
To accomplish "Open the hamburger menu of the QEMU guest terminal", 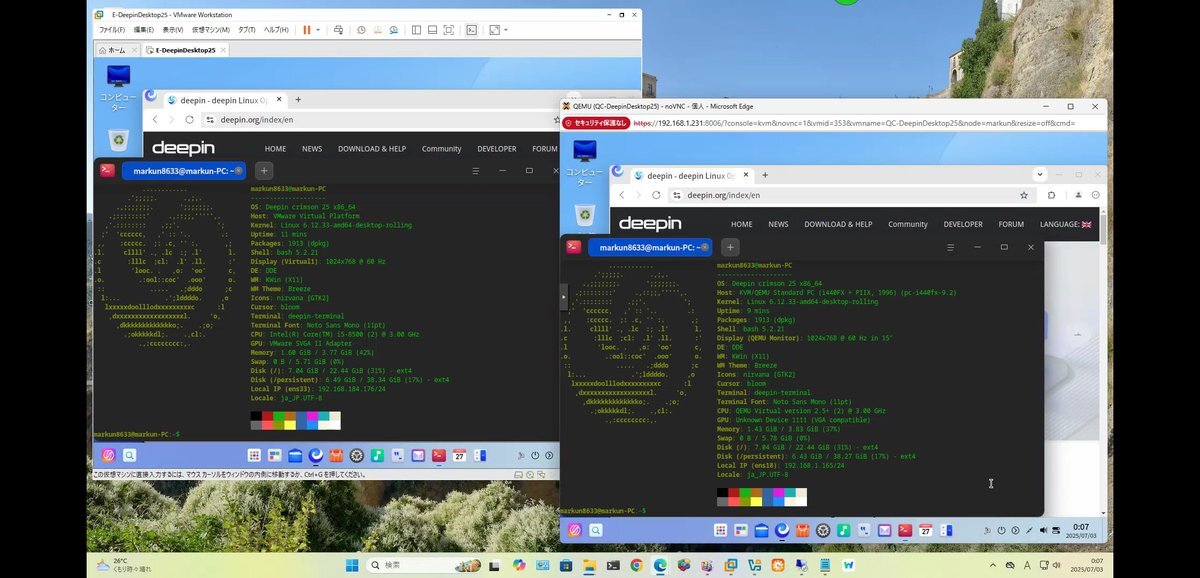I will [x=950, y=247].
